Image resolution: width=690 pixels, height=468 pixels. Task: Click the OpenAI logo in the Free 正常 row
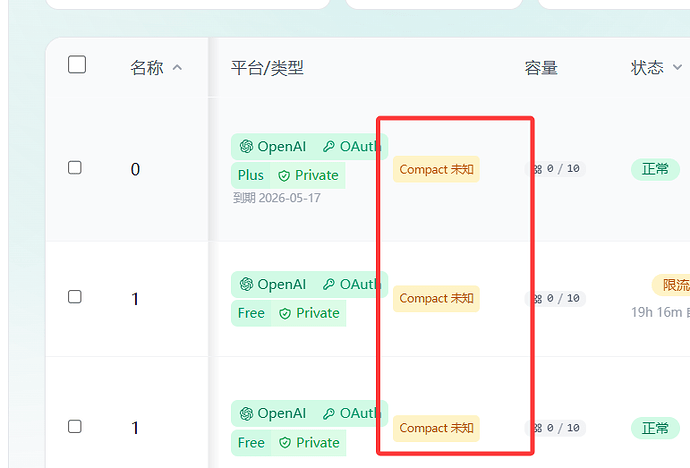tap(246, 413)
